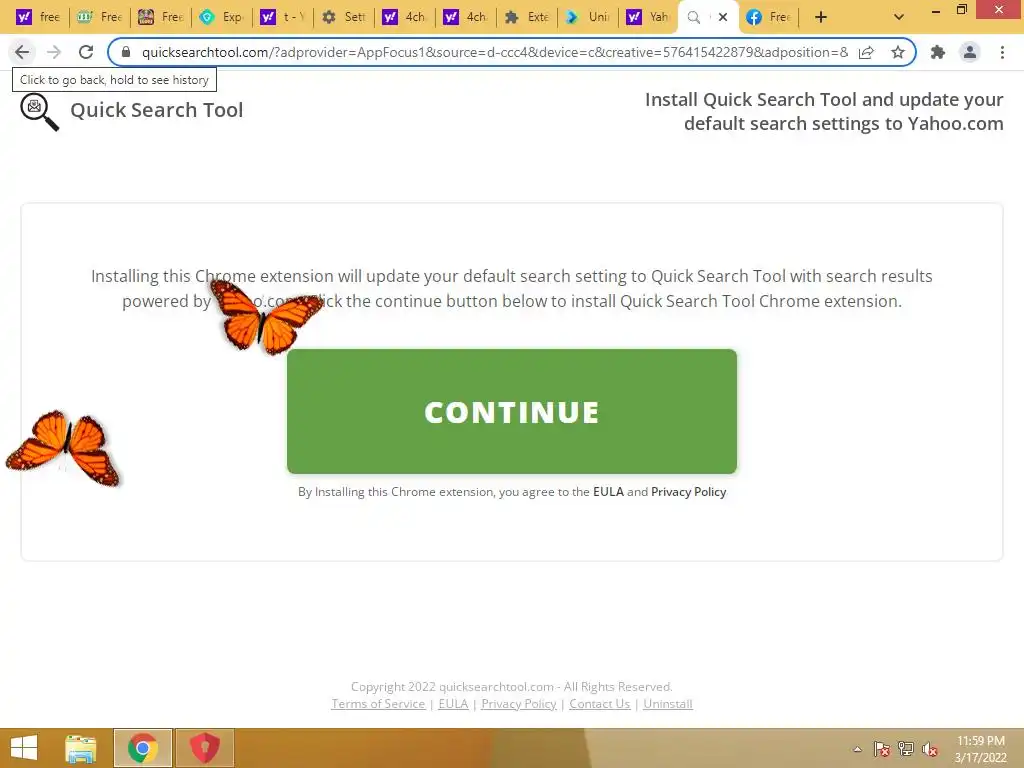Switch to the Settings gear tab
The height and width of the screenshot is (768, 1024).
(344, 17)
